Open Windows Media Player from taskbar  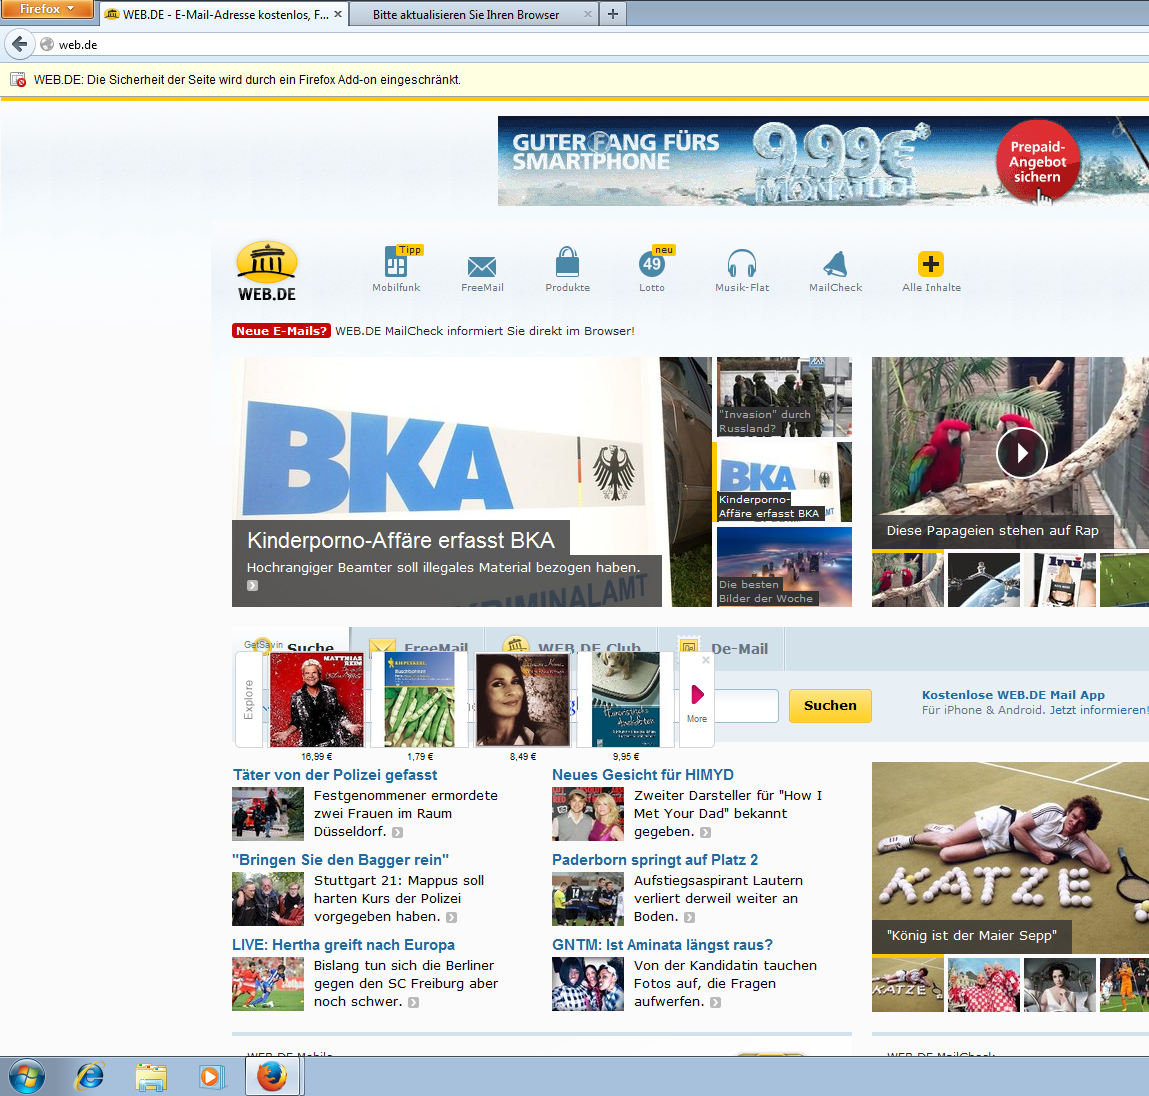pyautogui.click(x=211, y=1077)
